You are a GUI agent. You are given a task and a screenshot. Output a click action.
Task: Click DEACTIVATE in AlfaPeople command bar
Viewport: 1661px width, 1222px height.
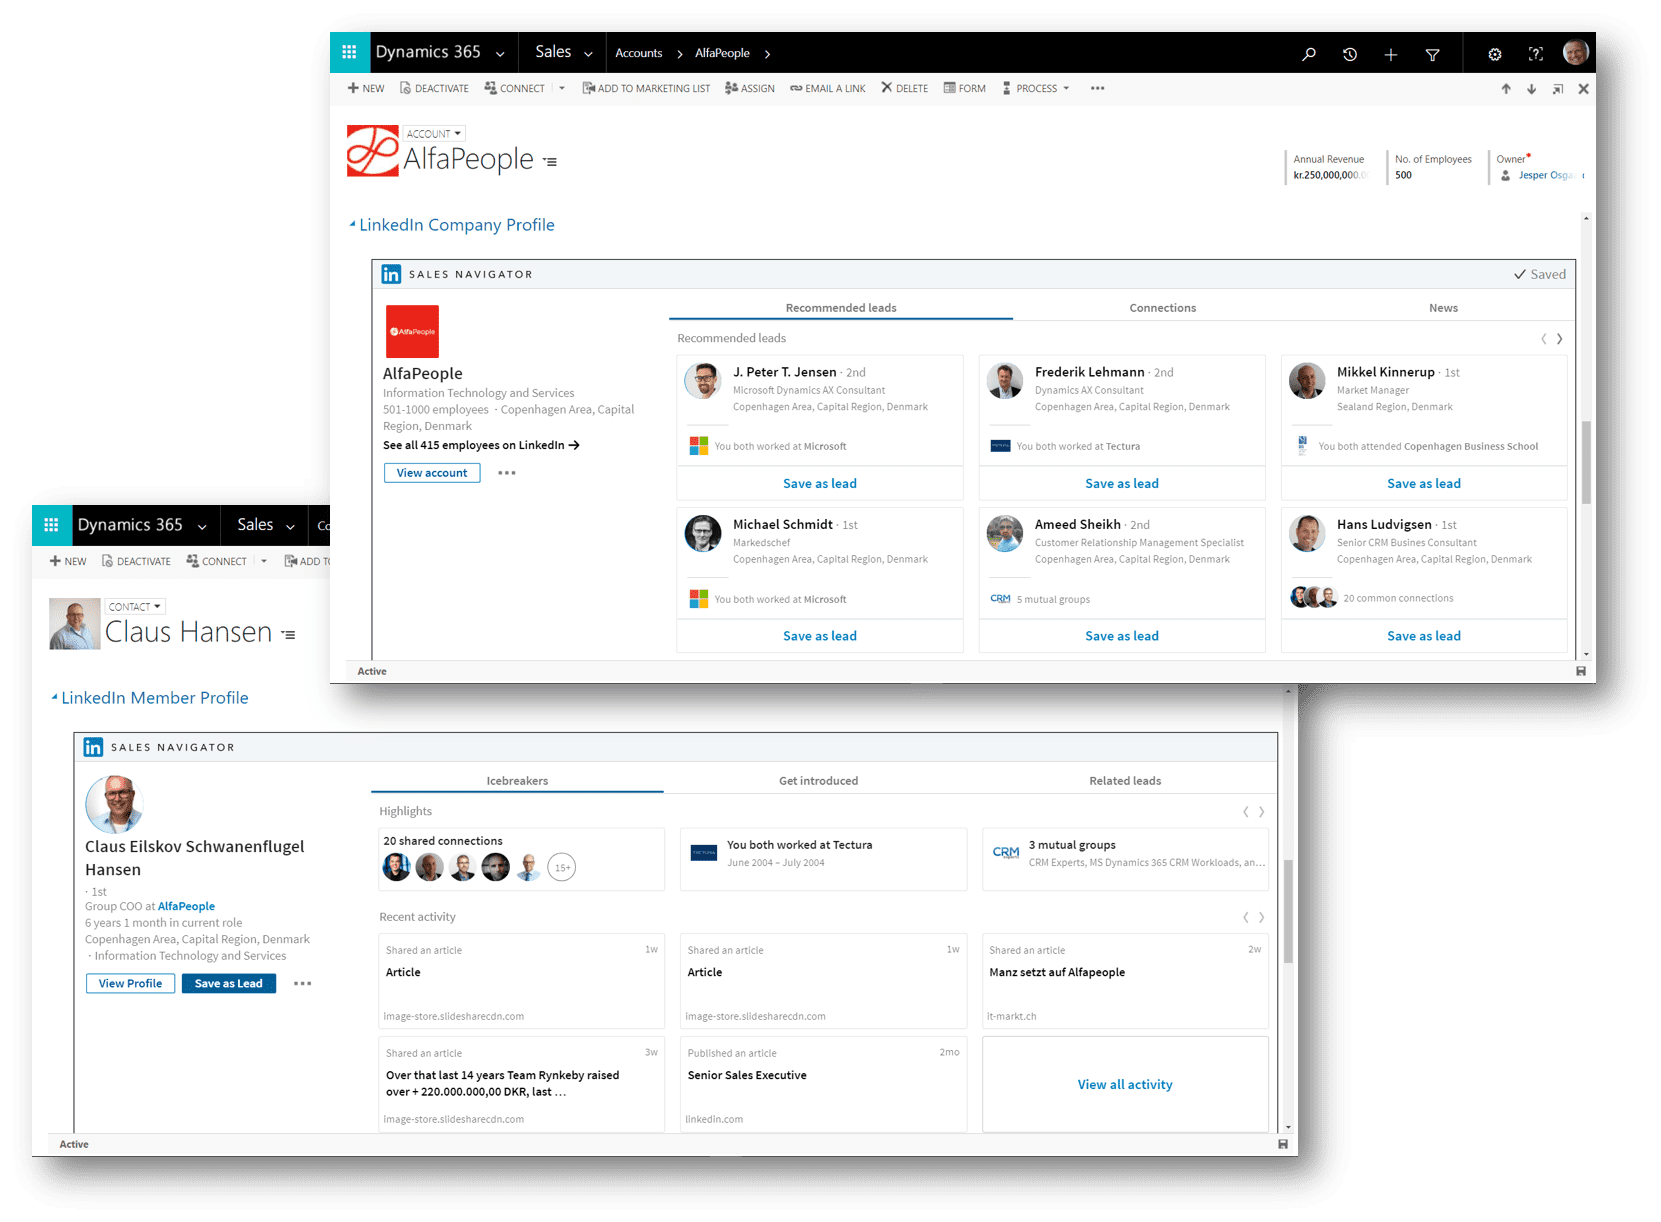(x=434, y=88)
